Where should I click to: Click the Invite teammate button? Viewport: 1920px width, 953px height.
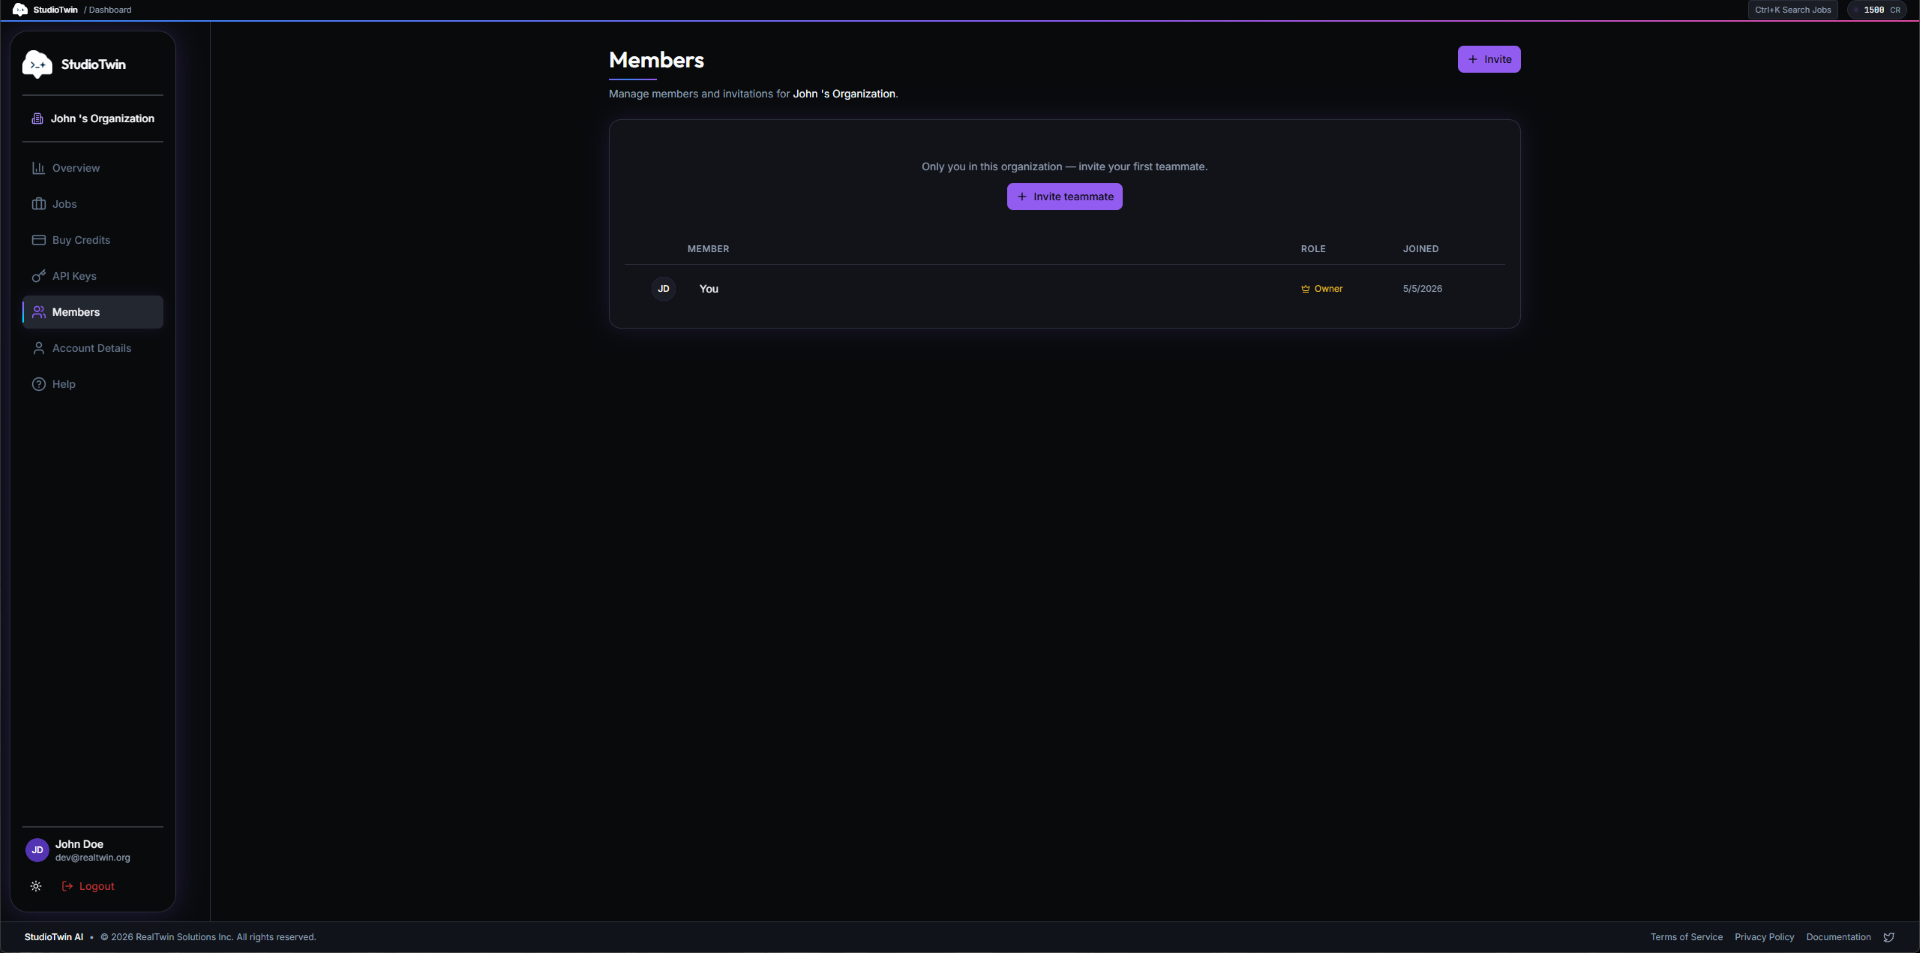[x=1064, y=196]
